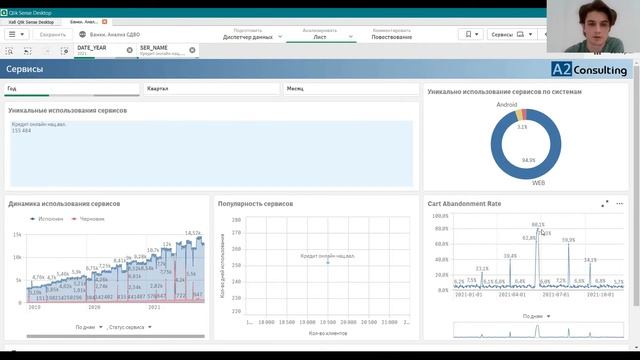Open the app title Банки. Анализ СДВО
The width and height of the screenshot is (640, 360).
[x=115, y=35]
